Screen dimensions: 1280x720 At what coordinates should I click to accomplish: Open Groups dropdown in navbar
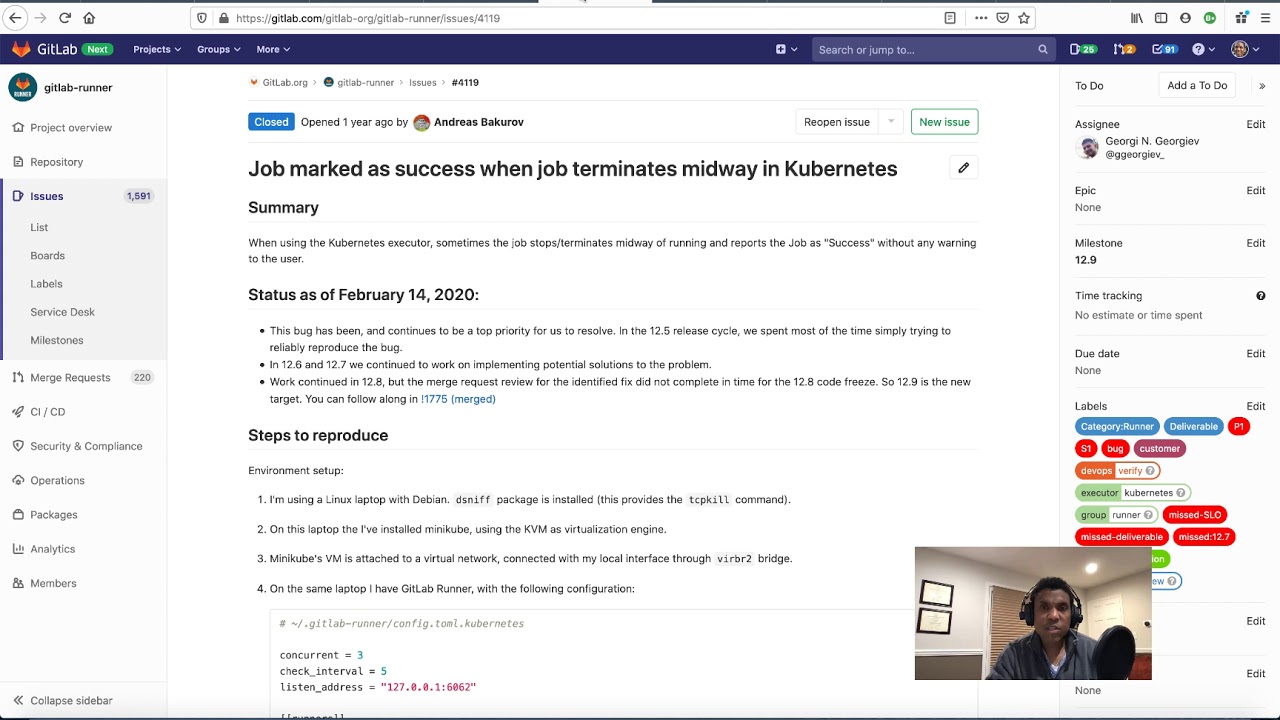tap(218, 49)
